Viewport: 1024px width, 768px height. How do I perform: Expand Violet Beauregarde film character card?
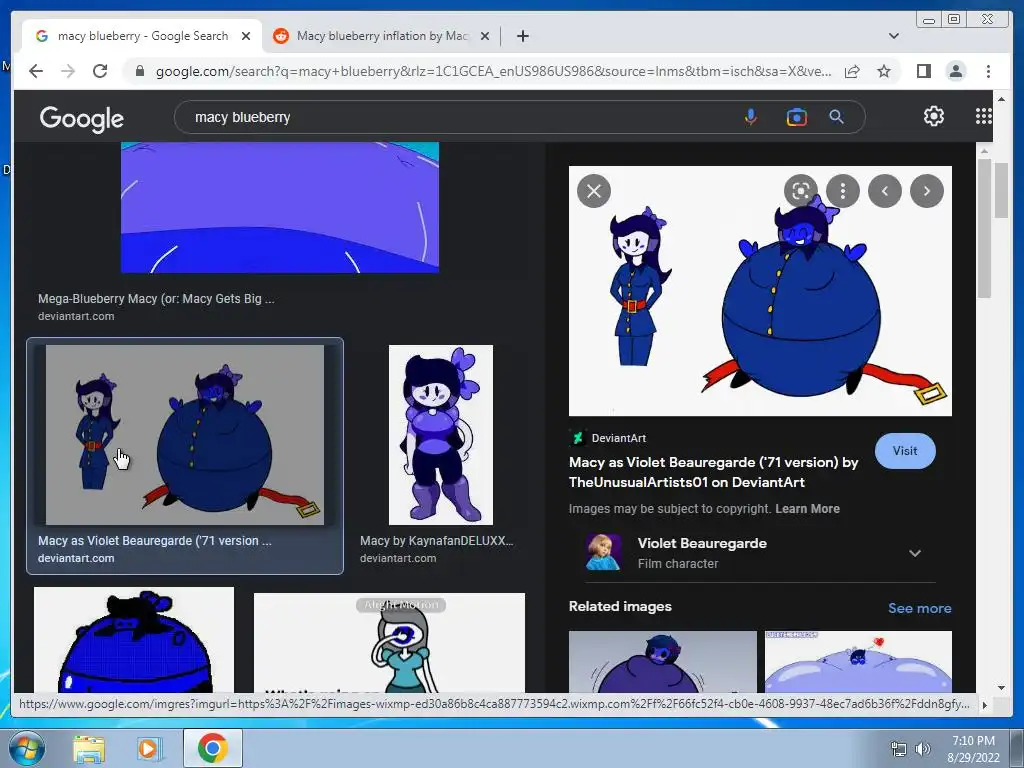coord(915,553)
